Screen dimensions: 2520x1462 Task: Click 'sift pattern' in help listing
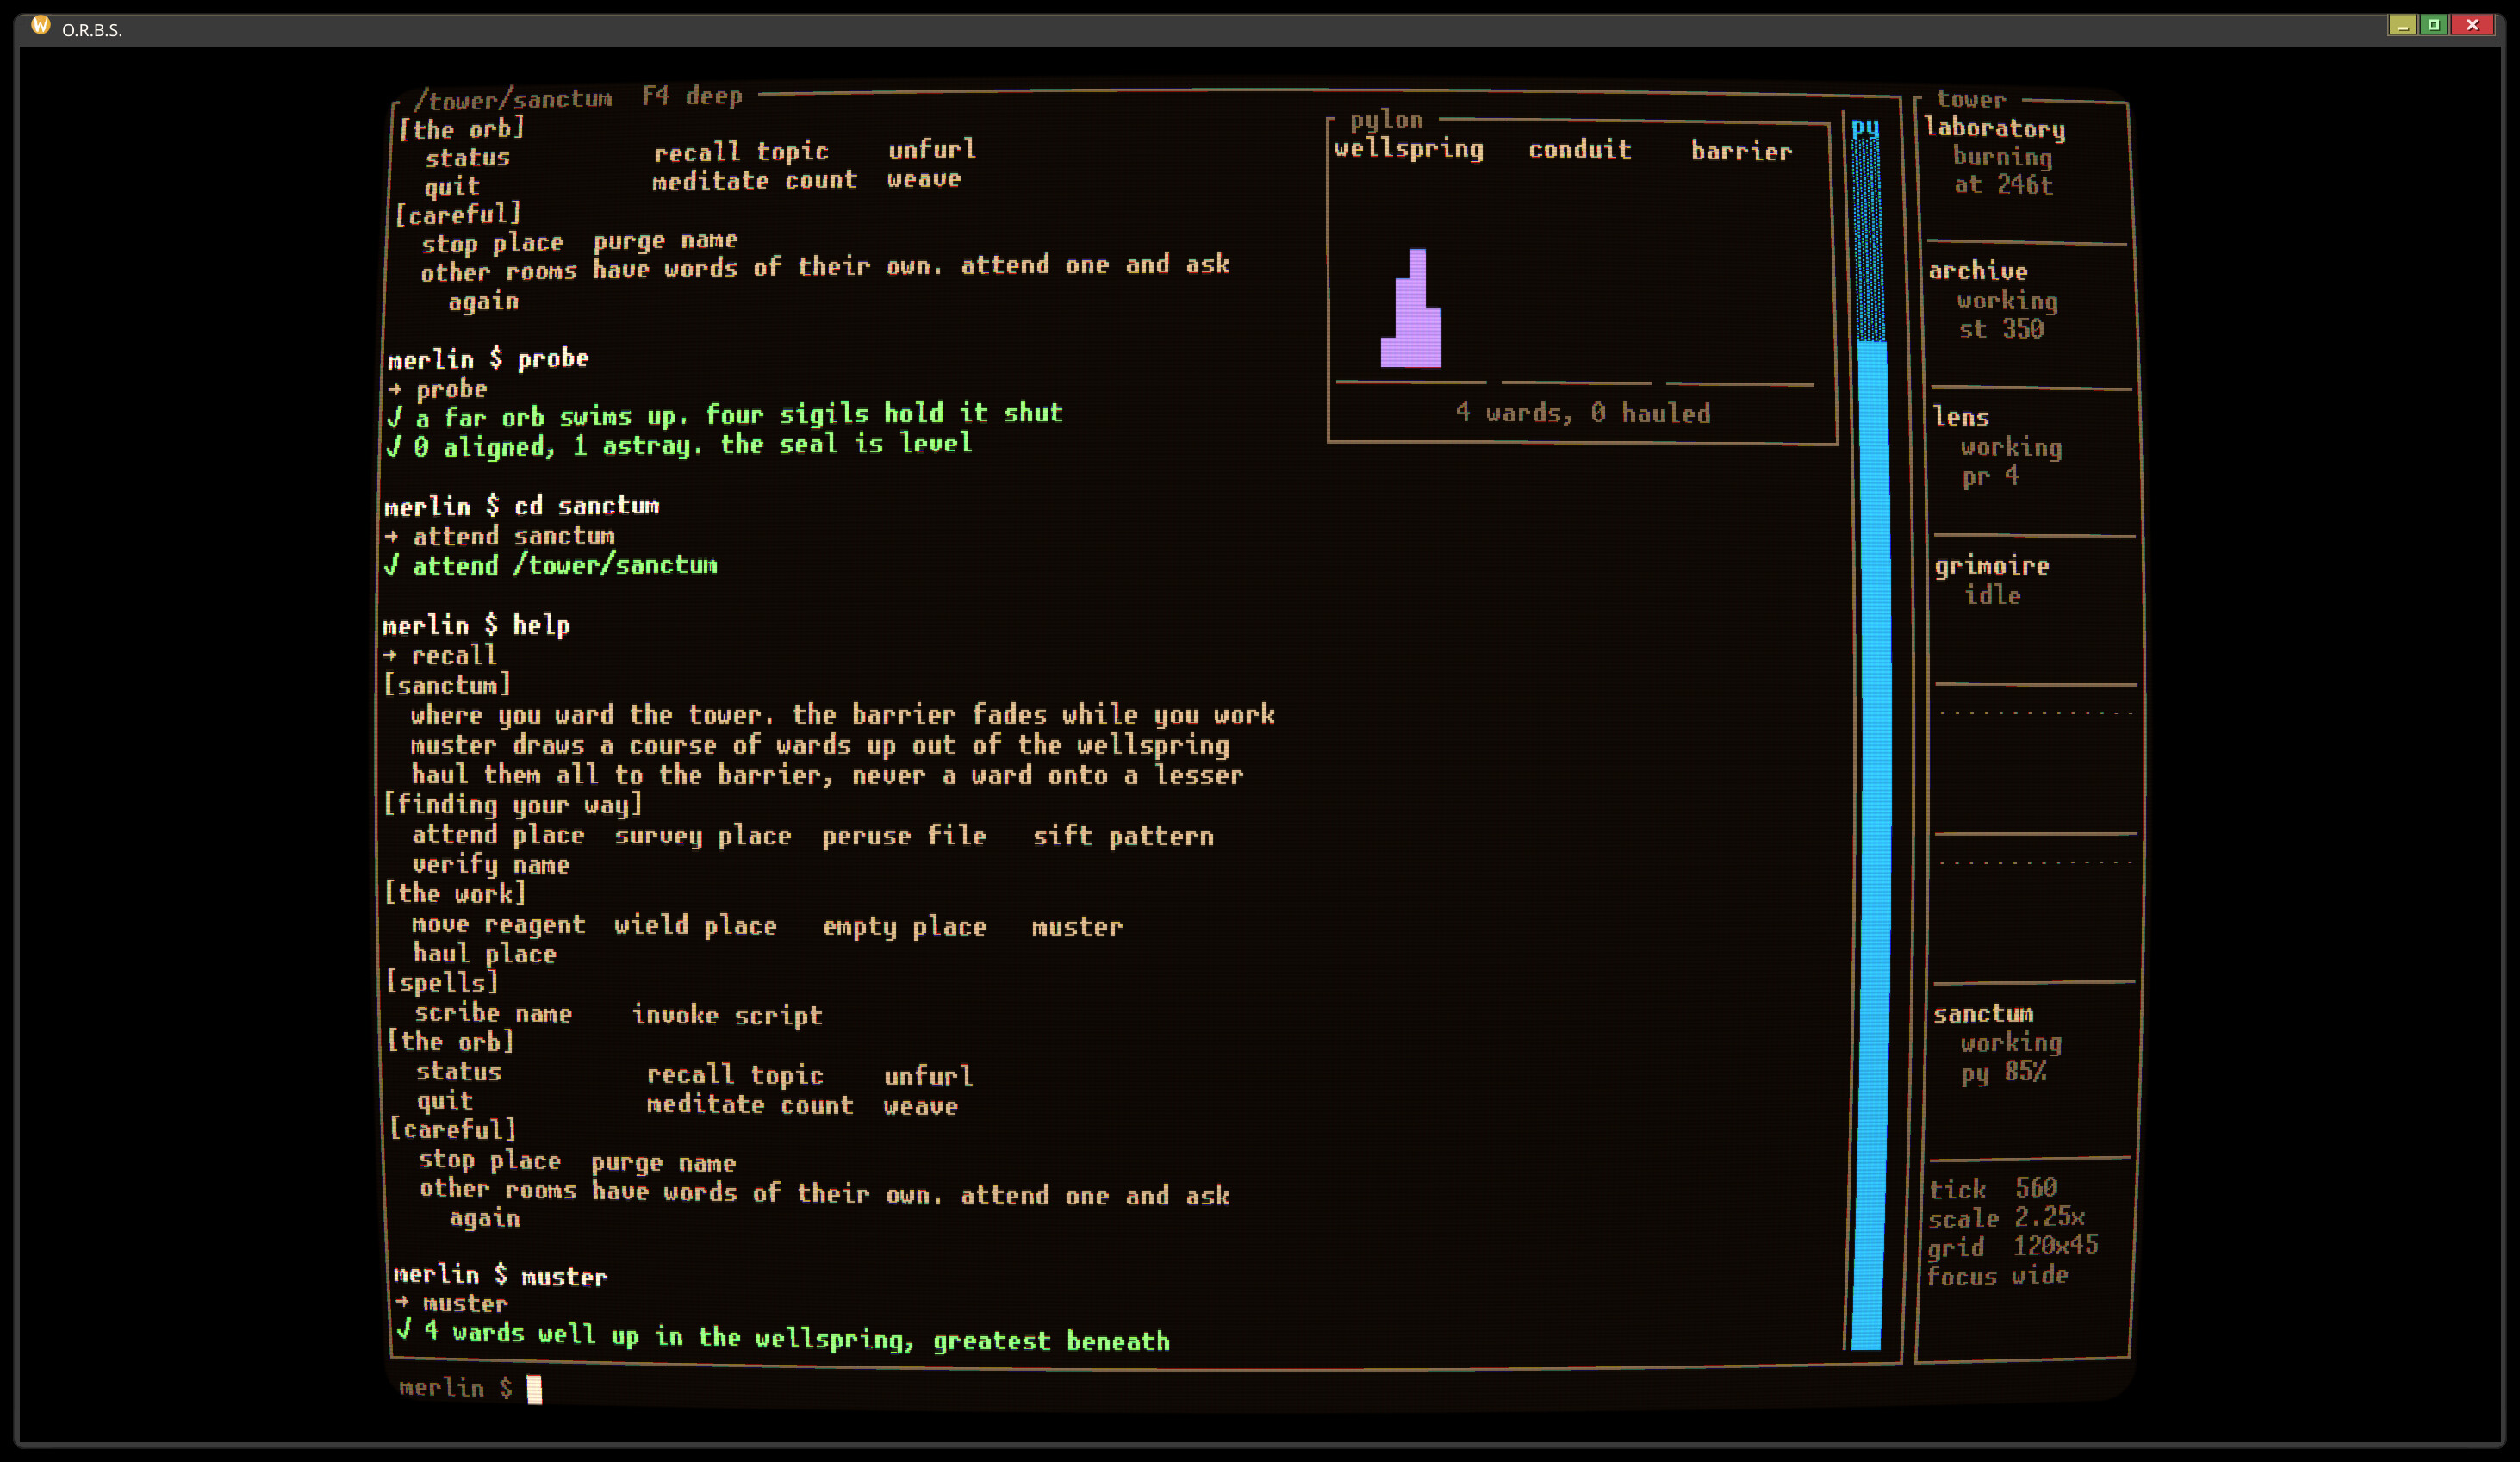point(1123,836)
